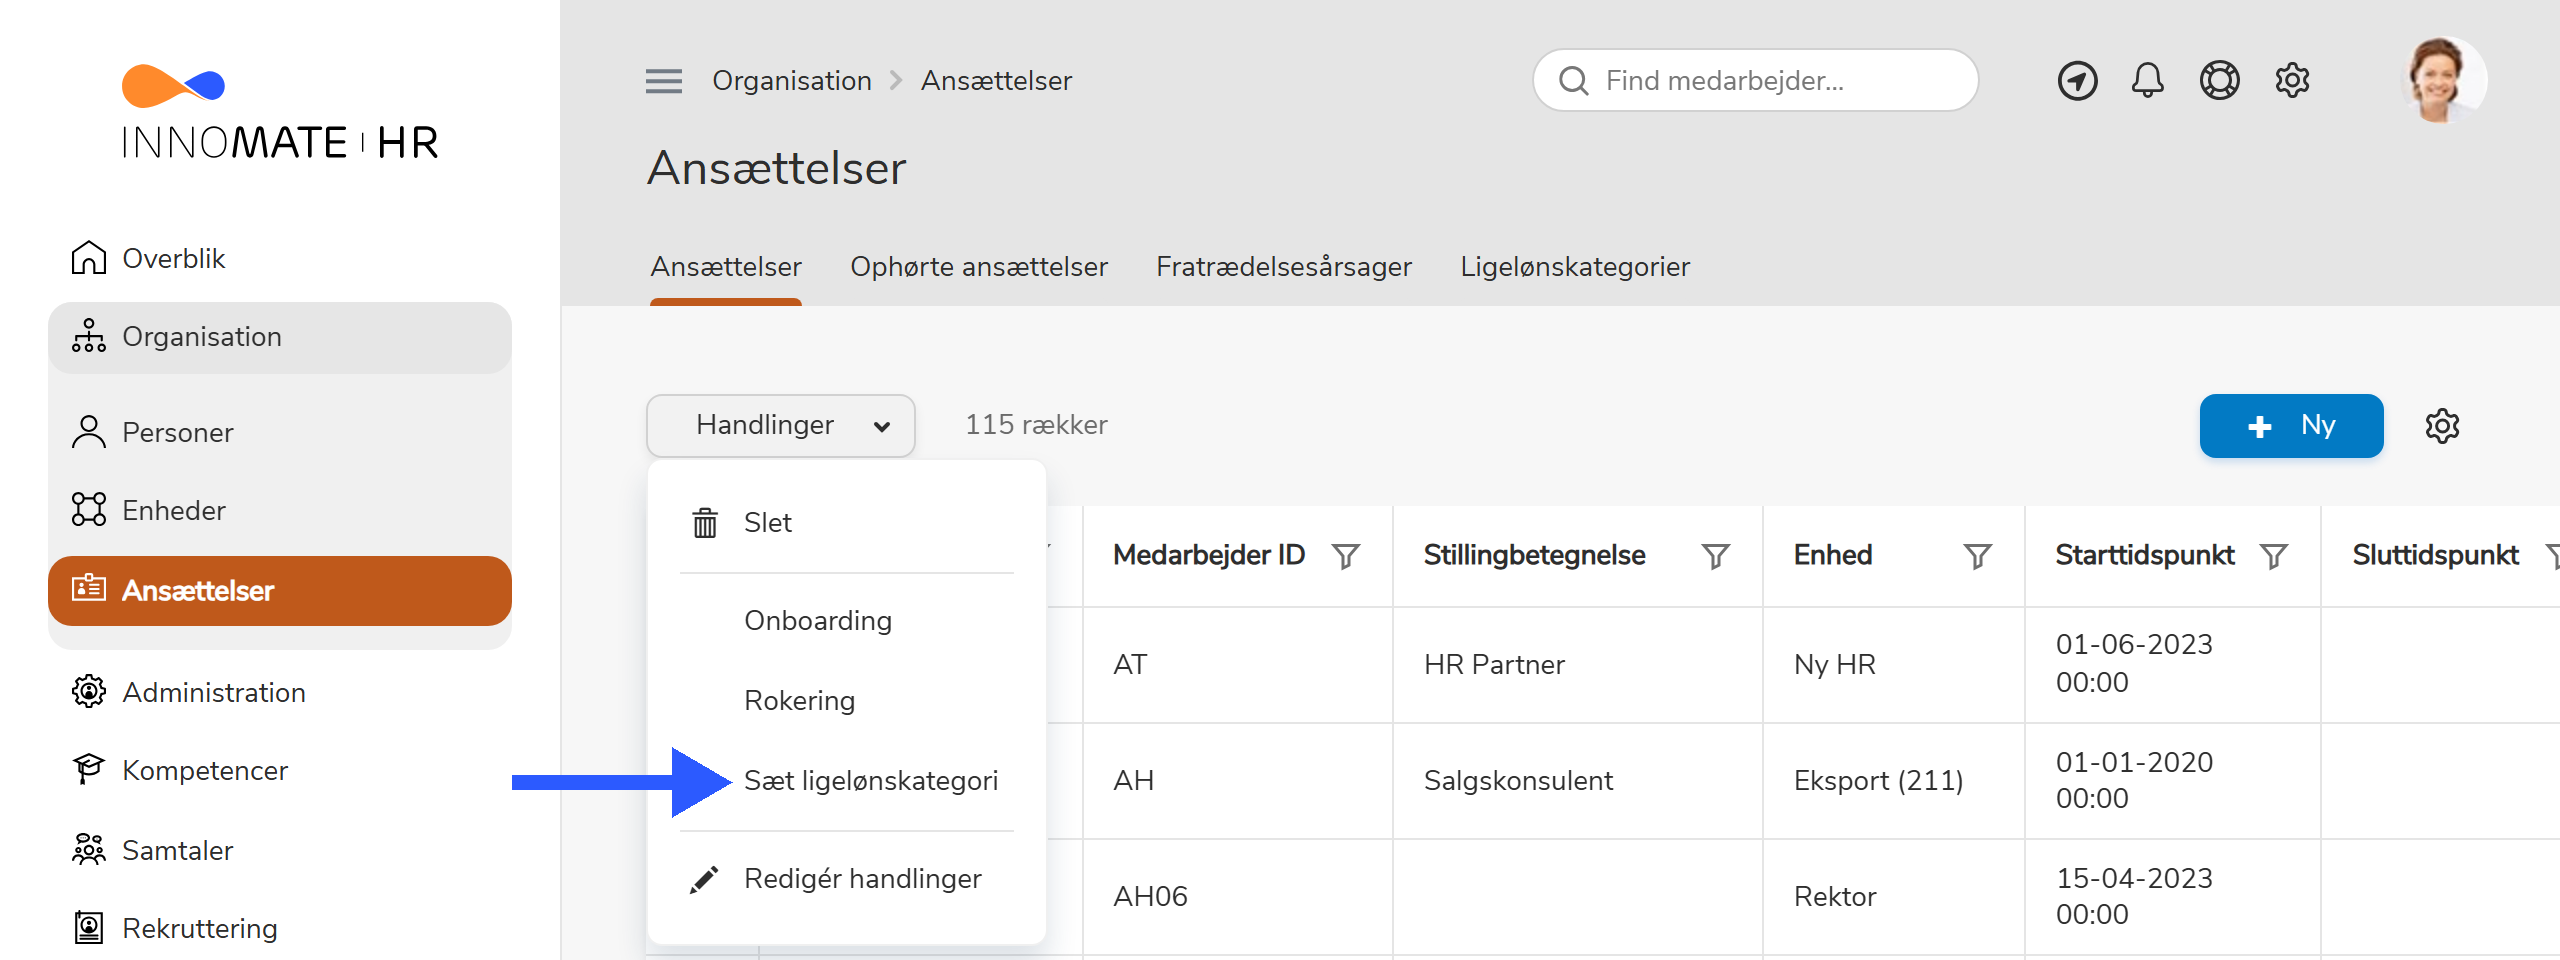Click the Rekruttering badge icon
Image resolution: width=2560 pixels, height=960 pixels.
89,928
